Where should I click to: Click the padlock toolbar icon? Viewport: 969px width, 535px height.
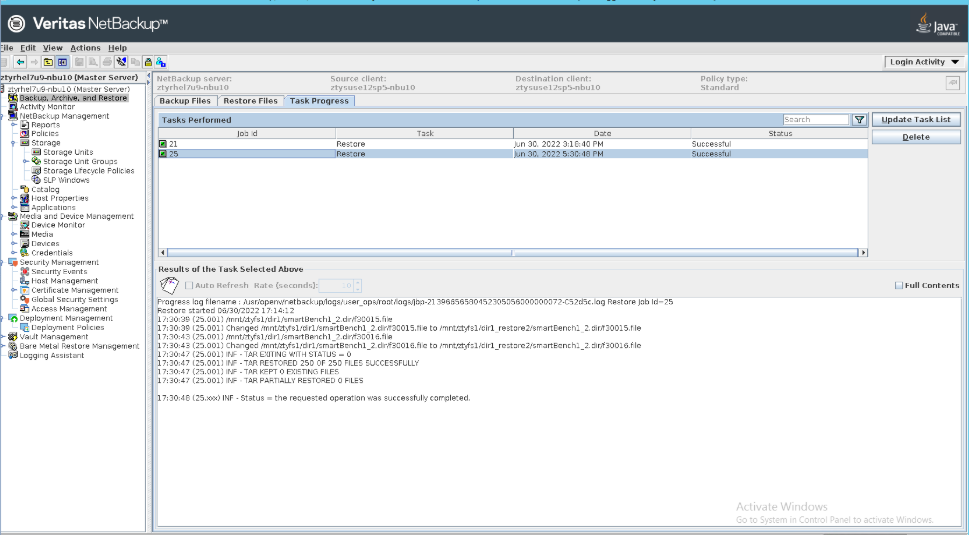coord(148,62)
